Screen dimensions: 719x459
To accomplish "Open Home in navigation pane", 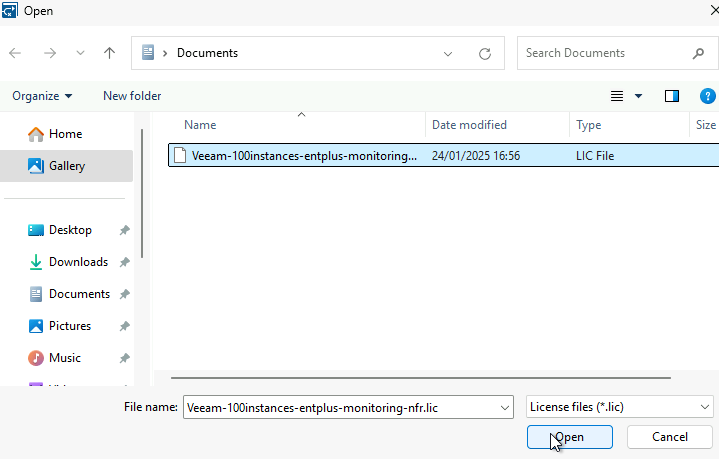I will pyautogui.click(x=66, y=134).
